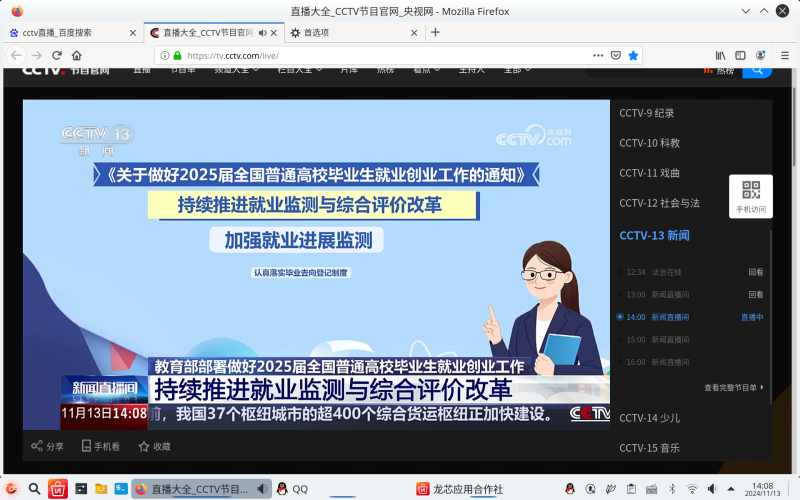Screen dimensions: 800x500
Task: Open taskbar terminal icon
Action: [x=121, y=489]
